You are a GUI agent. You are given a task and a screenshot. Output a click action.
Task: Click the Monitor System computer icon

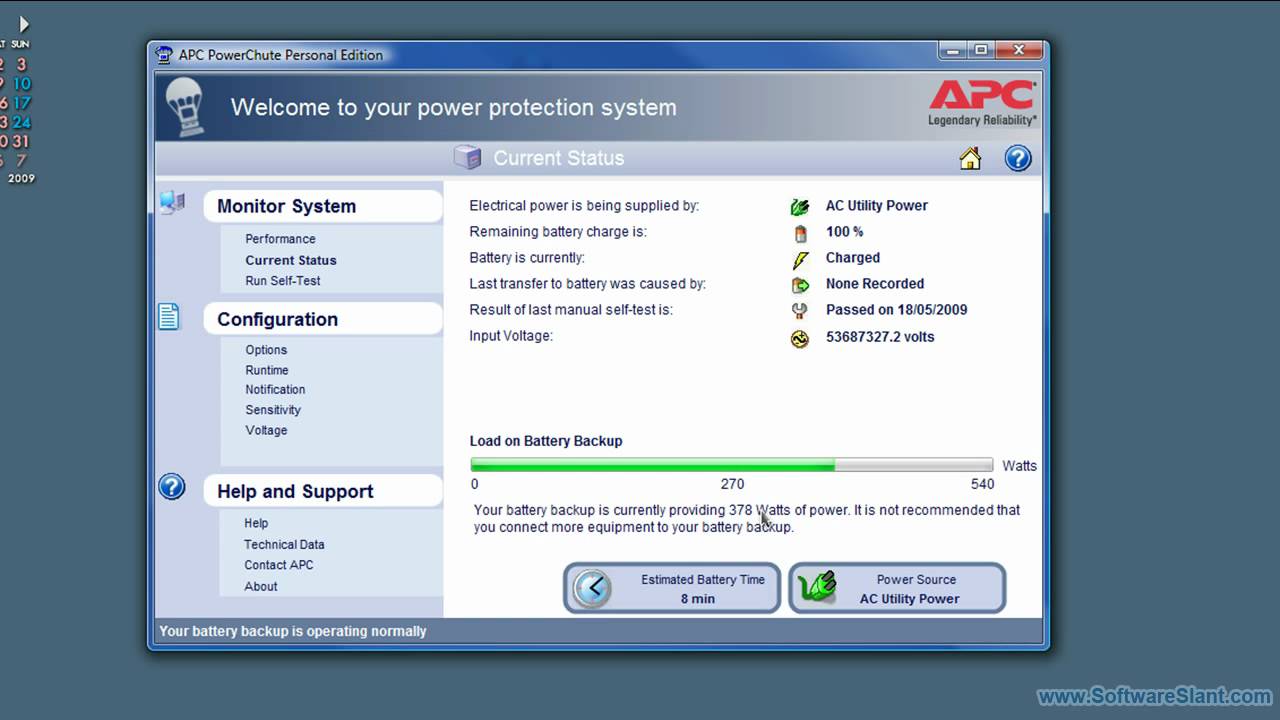172,203
